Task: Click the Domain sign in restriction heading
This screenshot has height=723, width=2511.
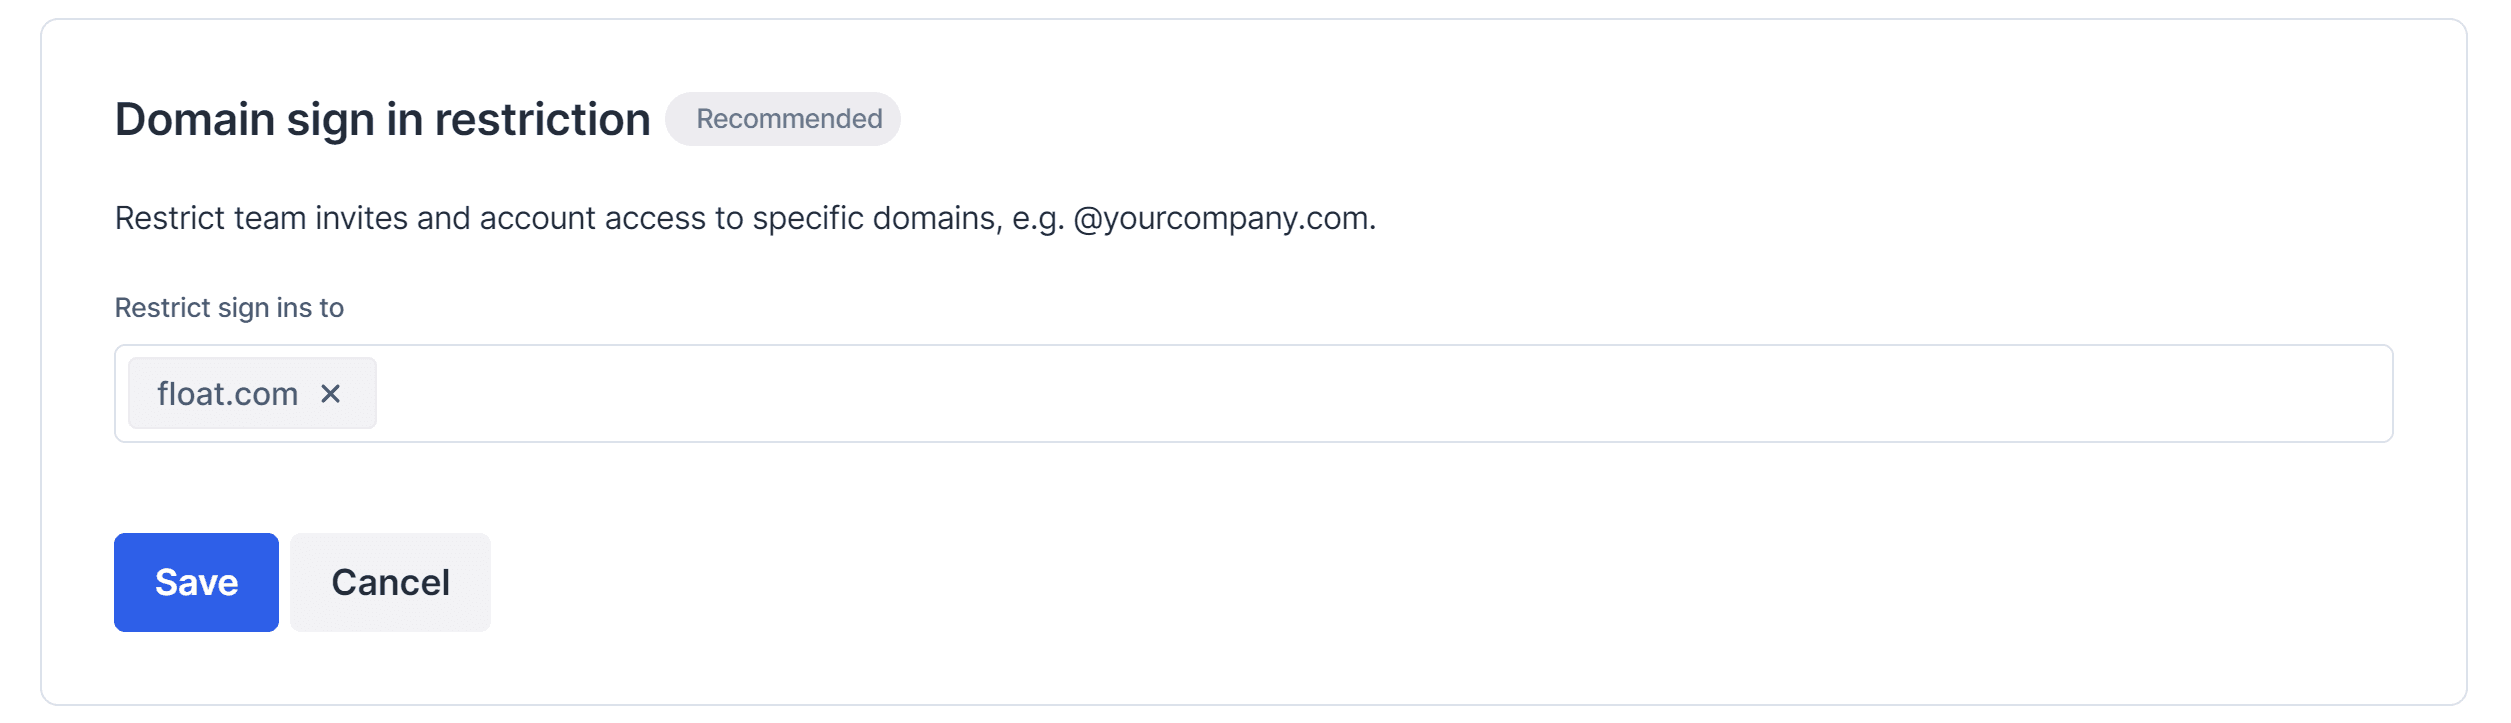Action: coord(382,119)
